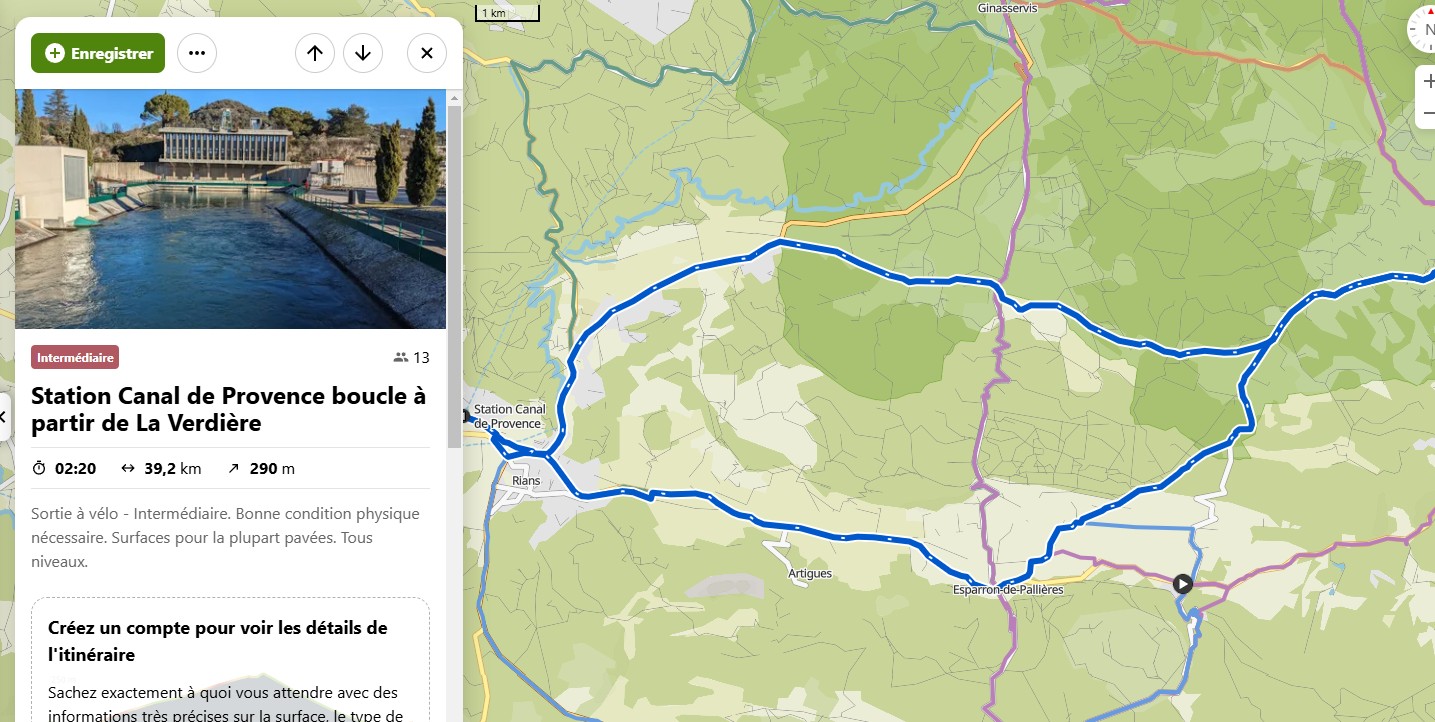Click the elevation gain arrow icon 290 m
The width and height of the screenshot is (1435, 722).
coord(234,468)
